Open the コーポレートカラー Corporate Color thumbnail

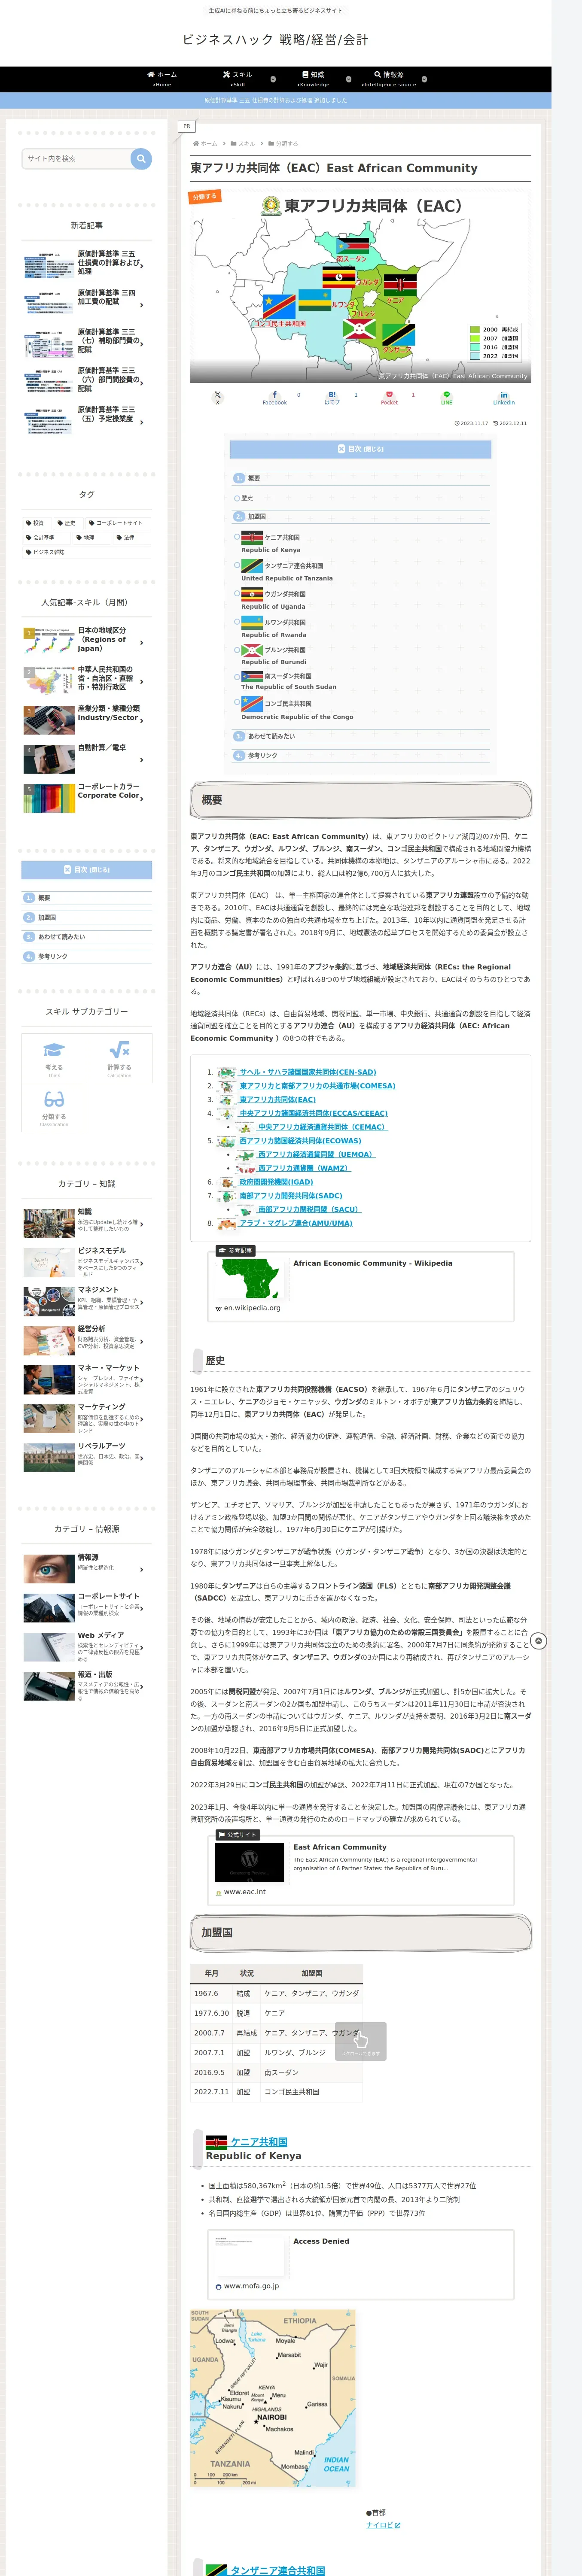(49, 798)
